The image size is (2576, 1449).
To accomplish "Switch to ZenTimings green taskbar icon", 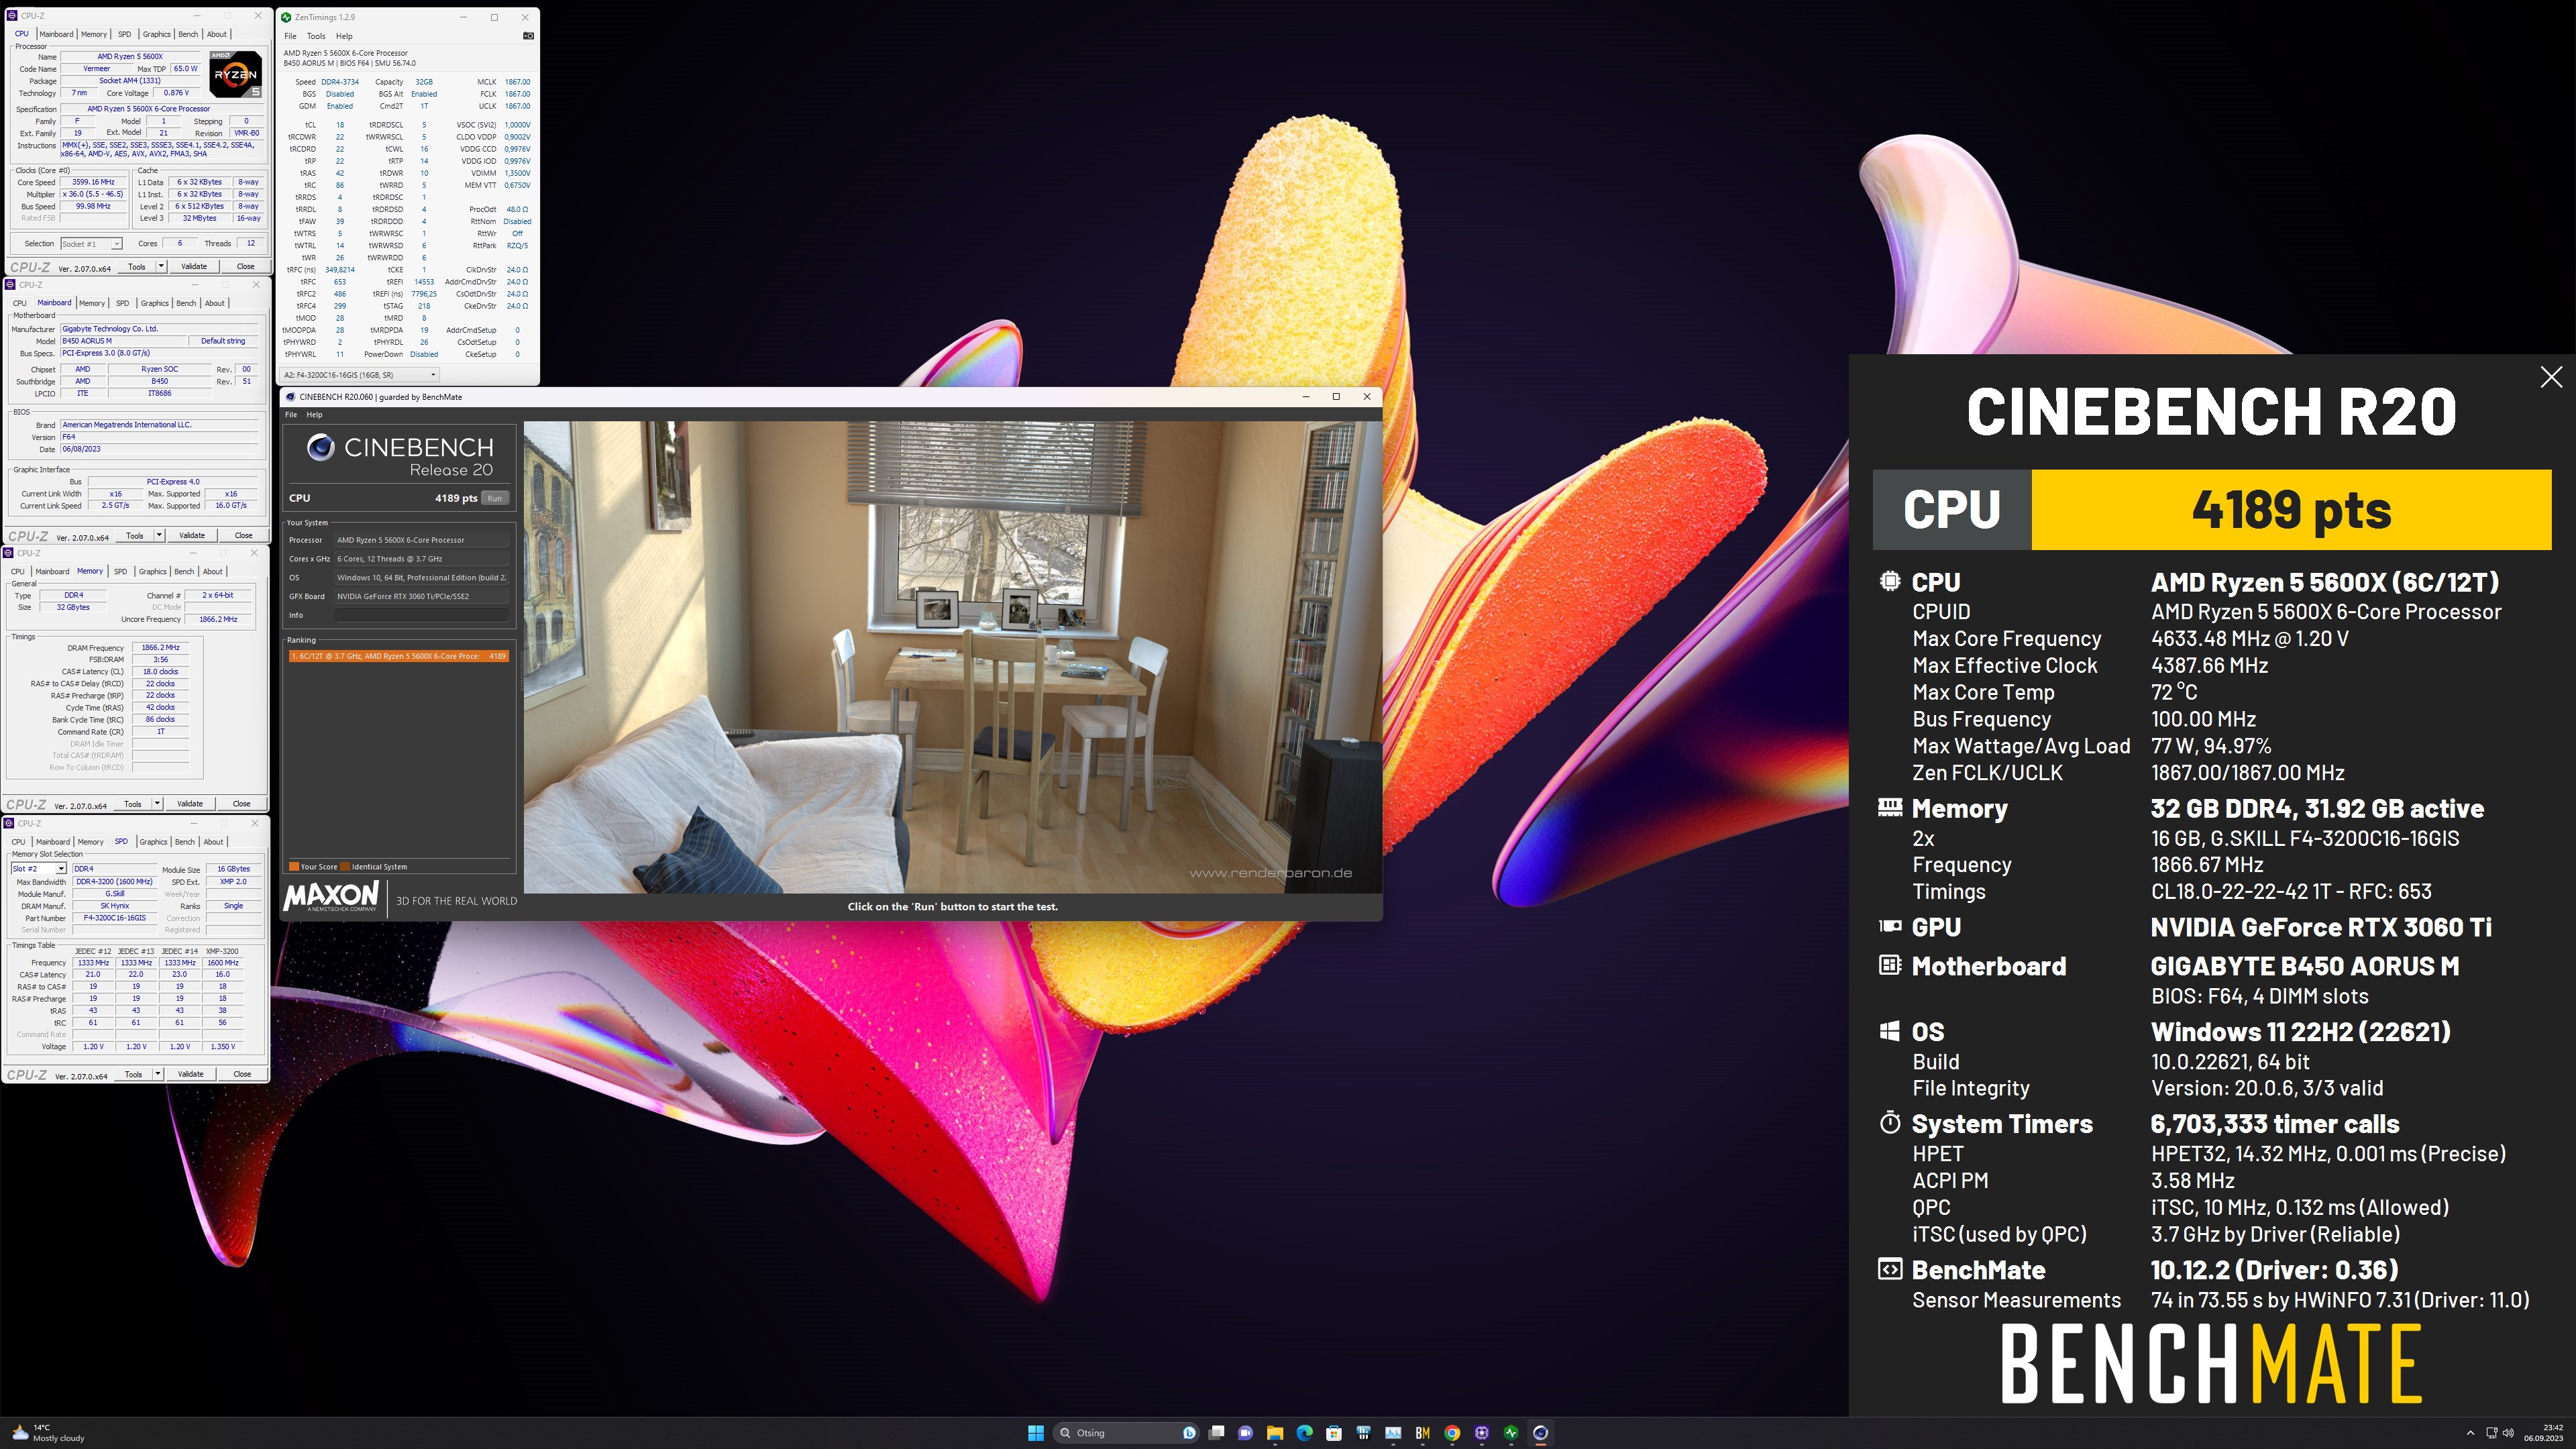I will (1511, 1432).
